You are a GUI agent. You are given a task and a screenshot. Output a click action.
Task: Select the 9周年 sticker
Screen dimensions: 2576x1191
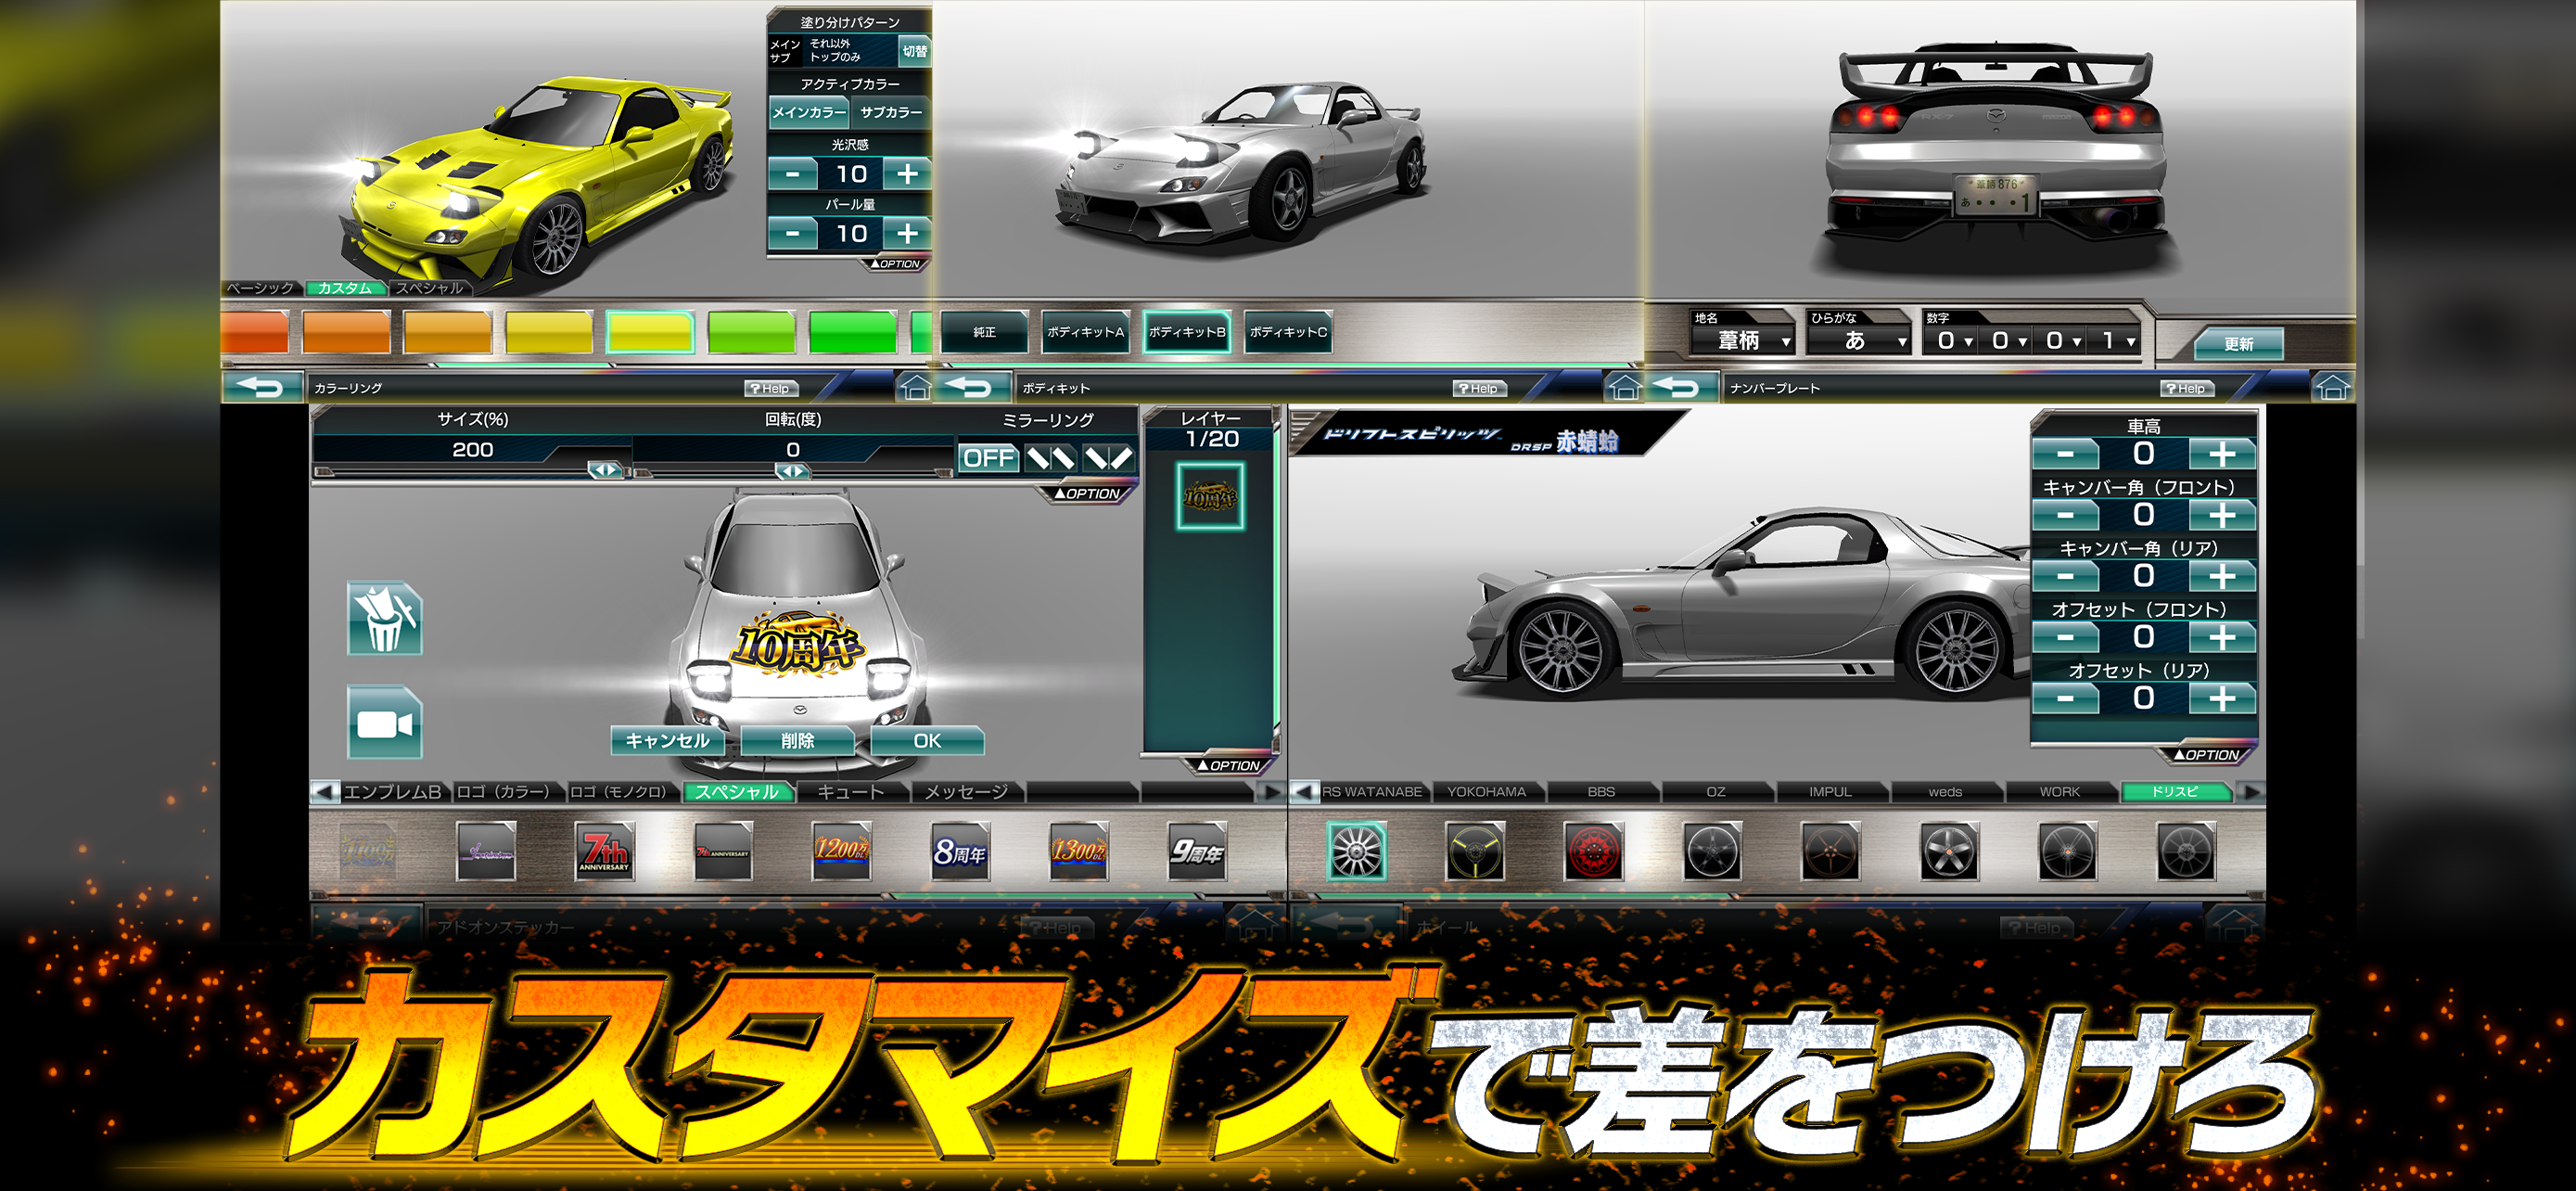[x=1197, y=851]
